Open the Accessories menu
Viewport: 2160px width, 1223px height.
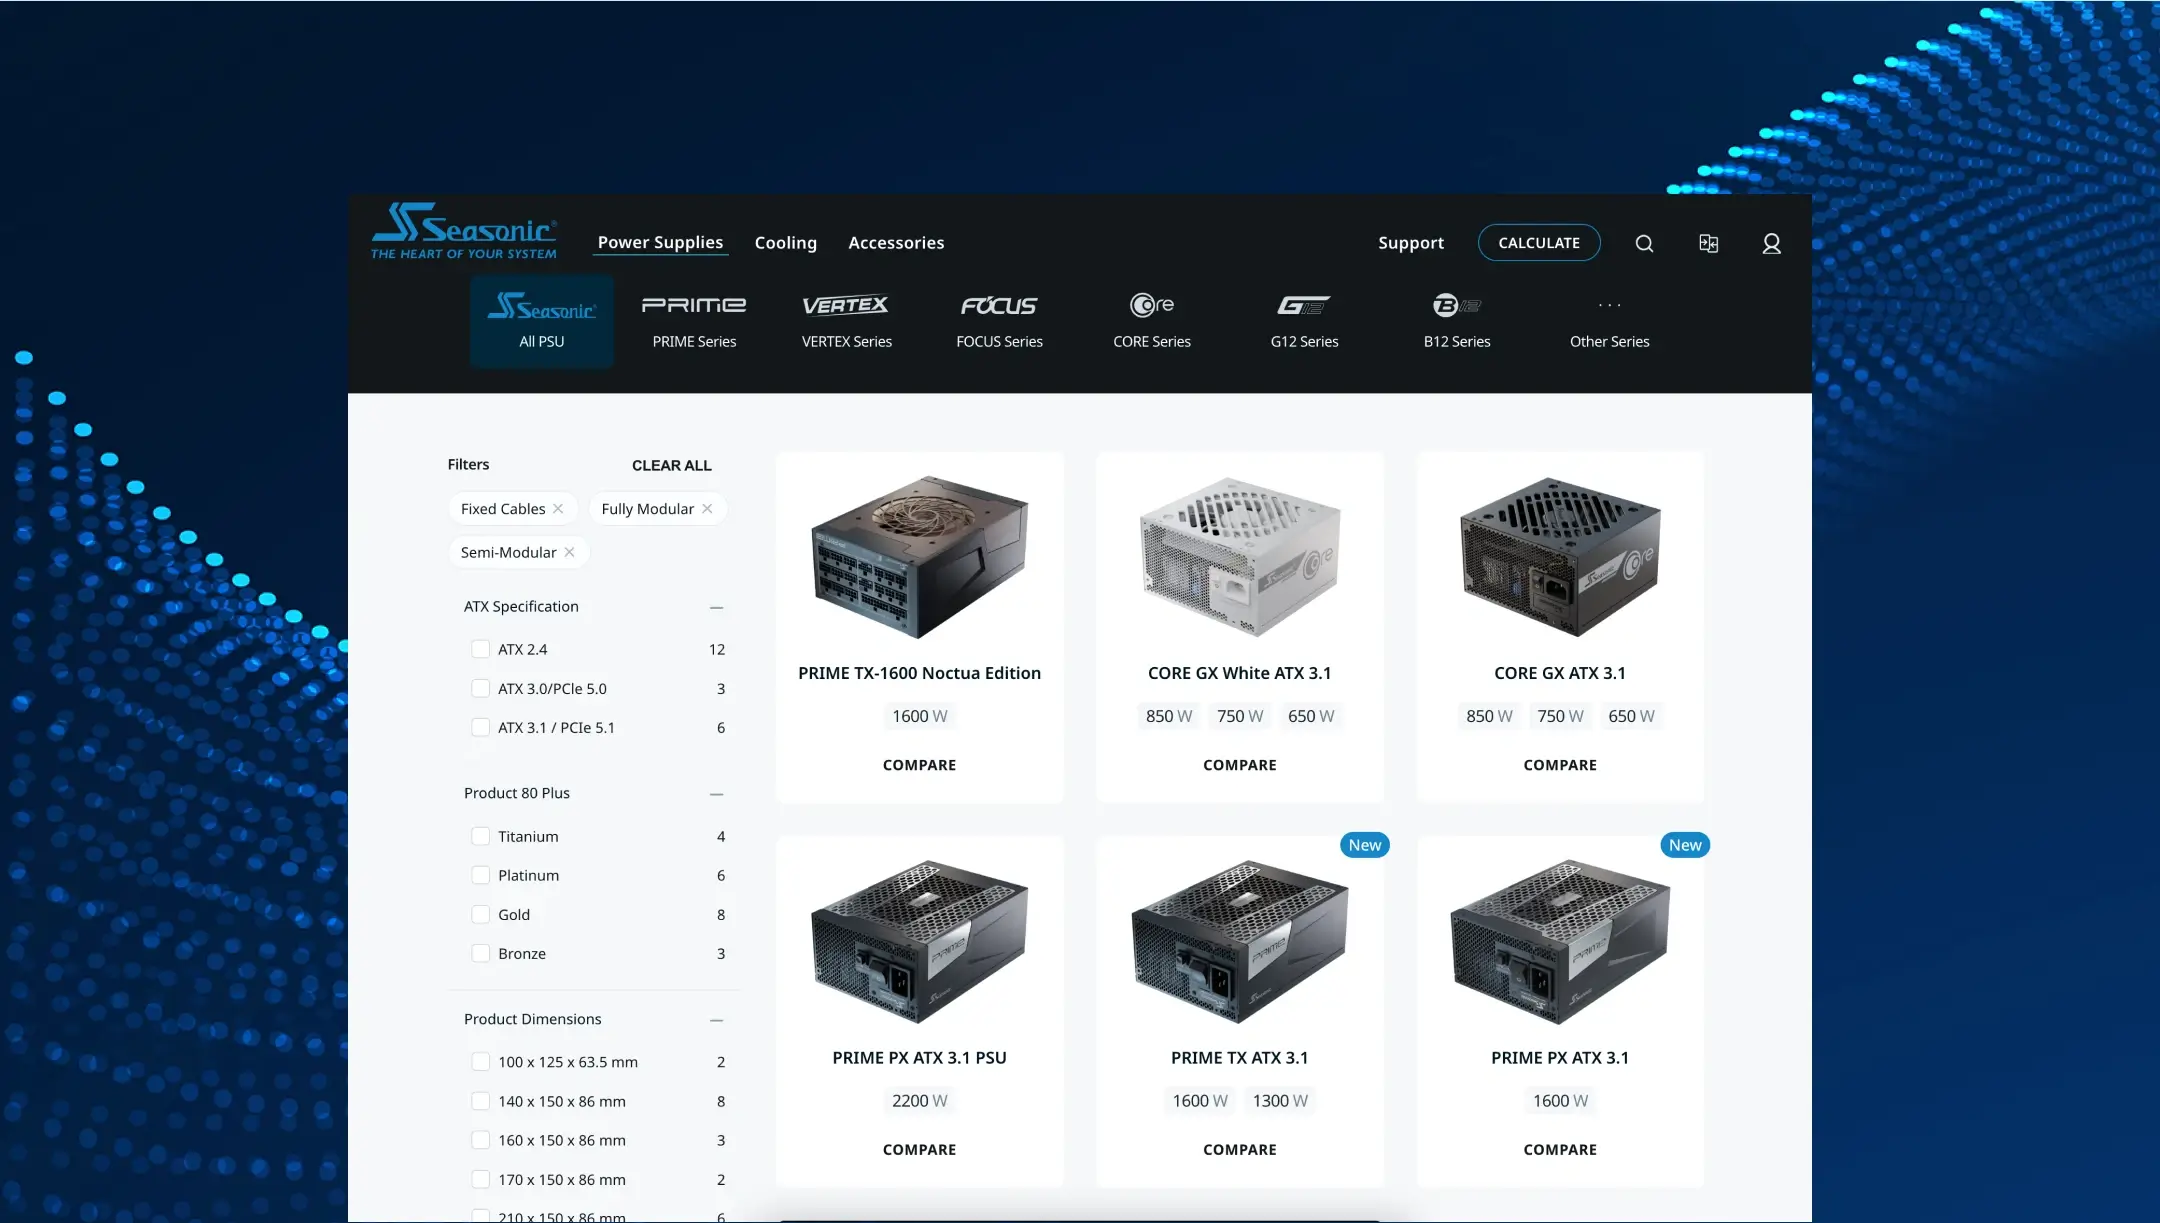[x=896, y=243]
